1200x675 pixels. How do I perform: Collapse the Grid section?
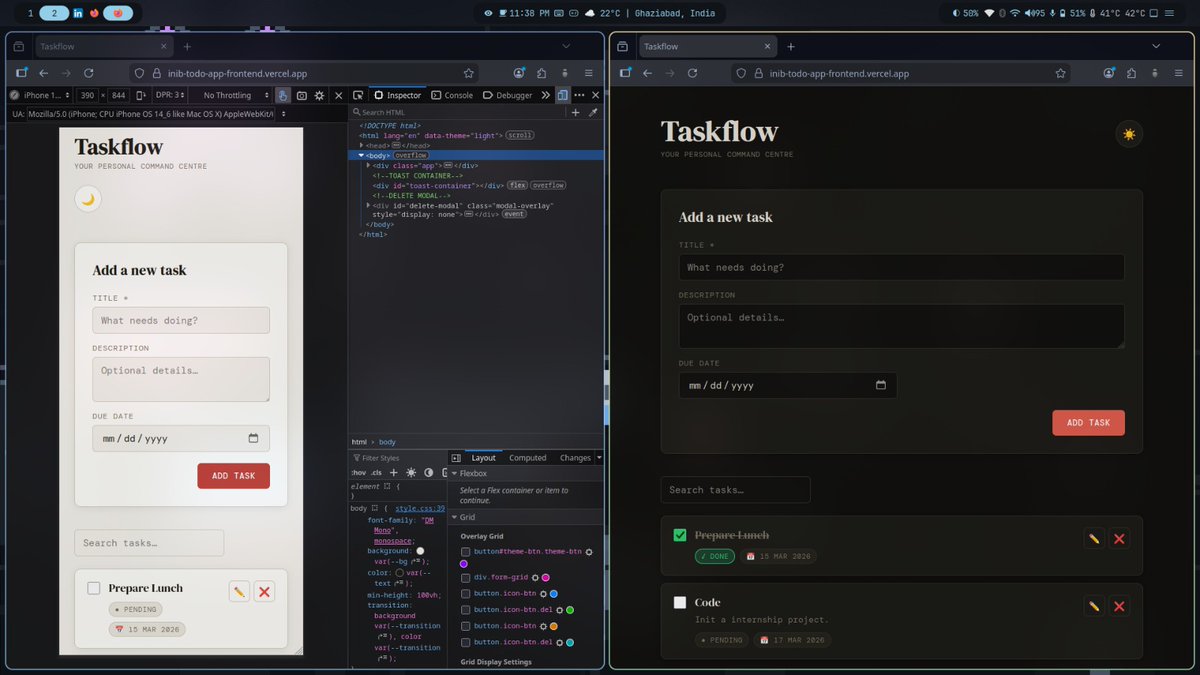pos(454,517)
